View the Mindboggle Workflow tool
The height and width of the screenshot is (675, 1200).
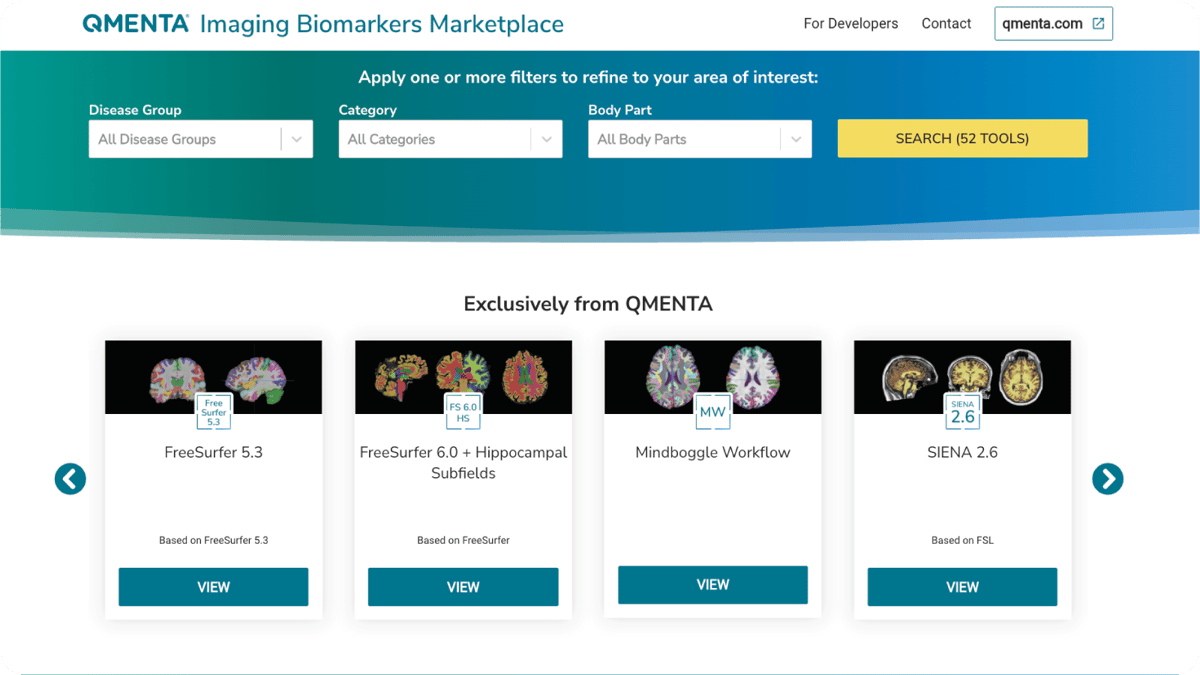click(x=713, y=585)
